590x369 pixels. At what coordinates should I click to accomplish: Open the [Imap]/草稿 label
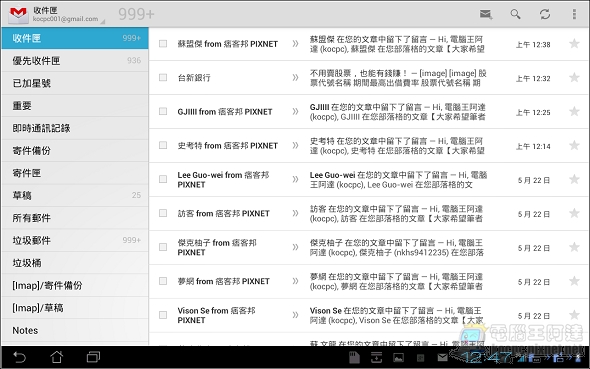point(75,308)
